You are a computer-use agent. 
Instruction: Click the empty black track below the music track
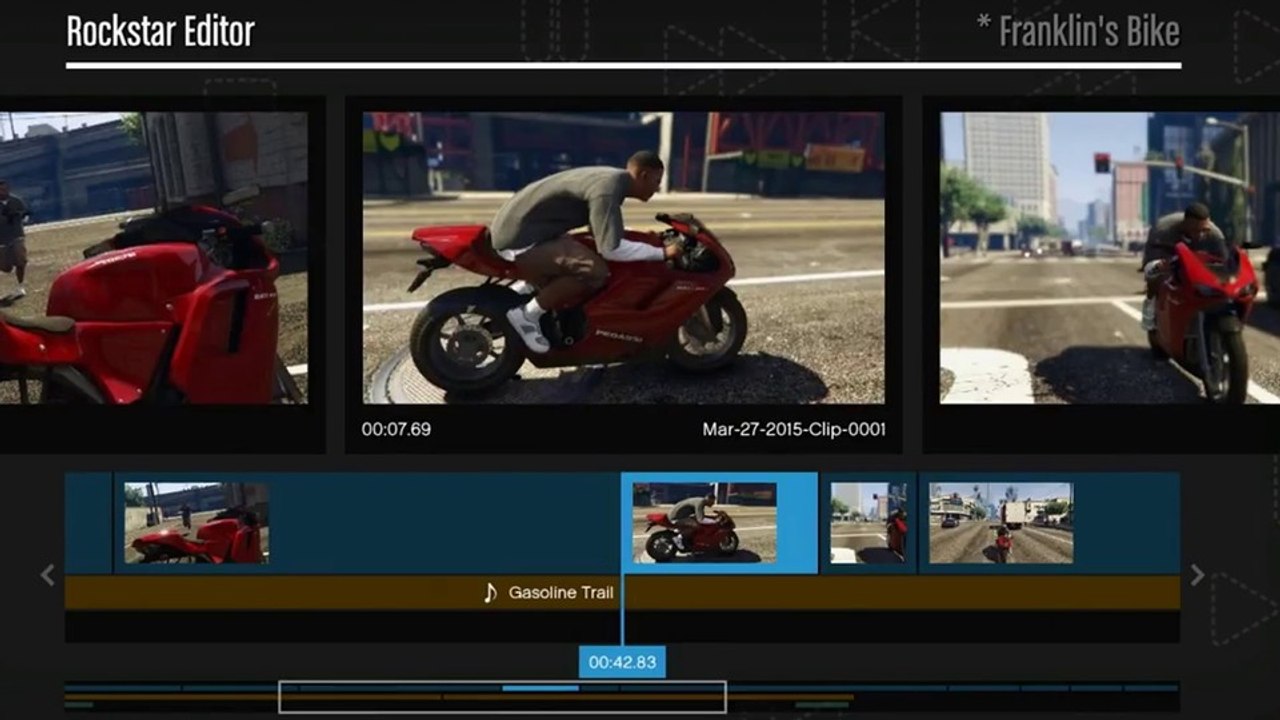tap(622, 627)
